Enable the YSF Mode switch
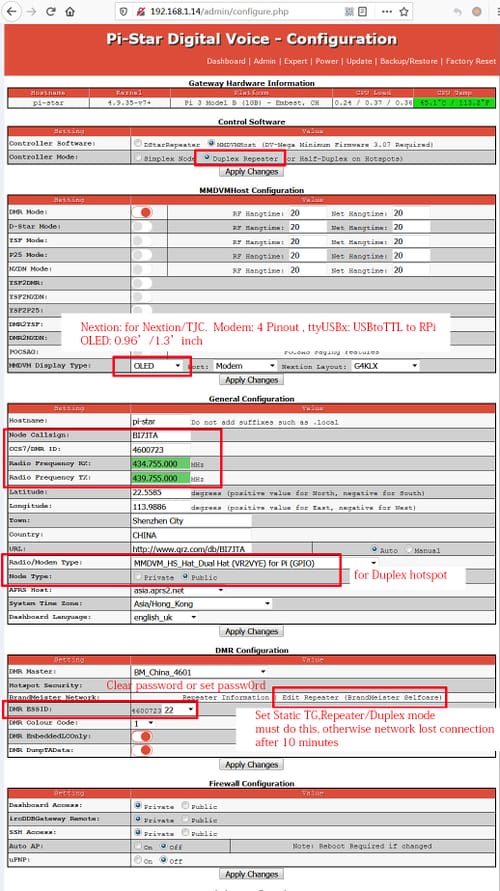The image size is (500, 891). pyautogui.click(x=142, y=240)
